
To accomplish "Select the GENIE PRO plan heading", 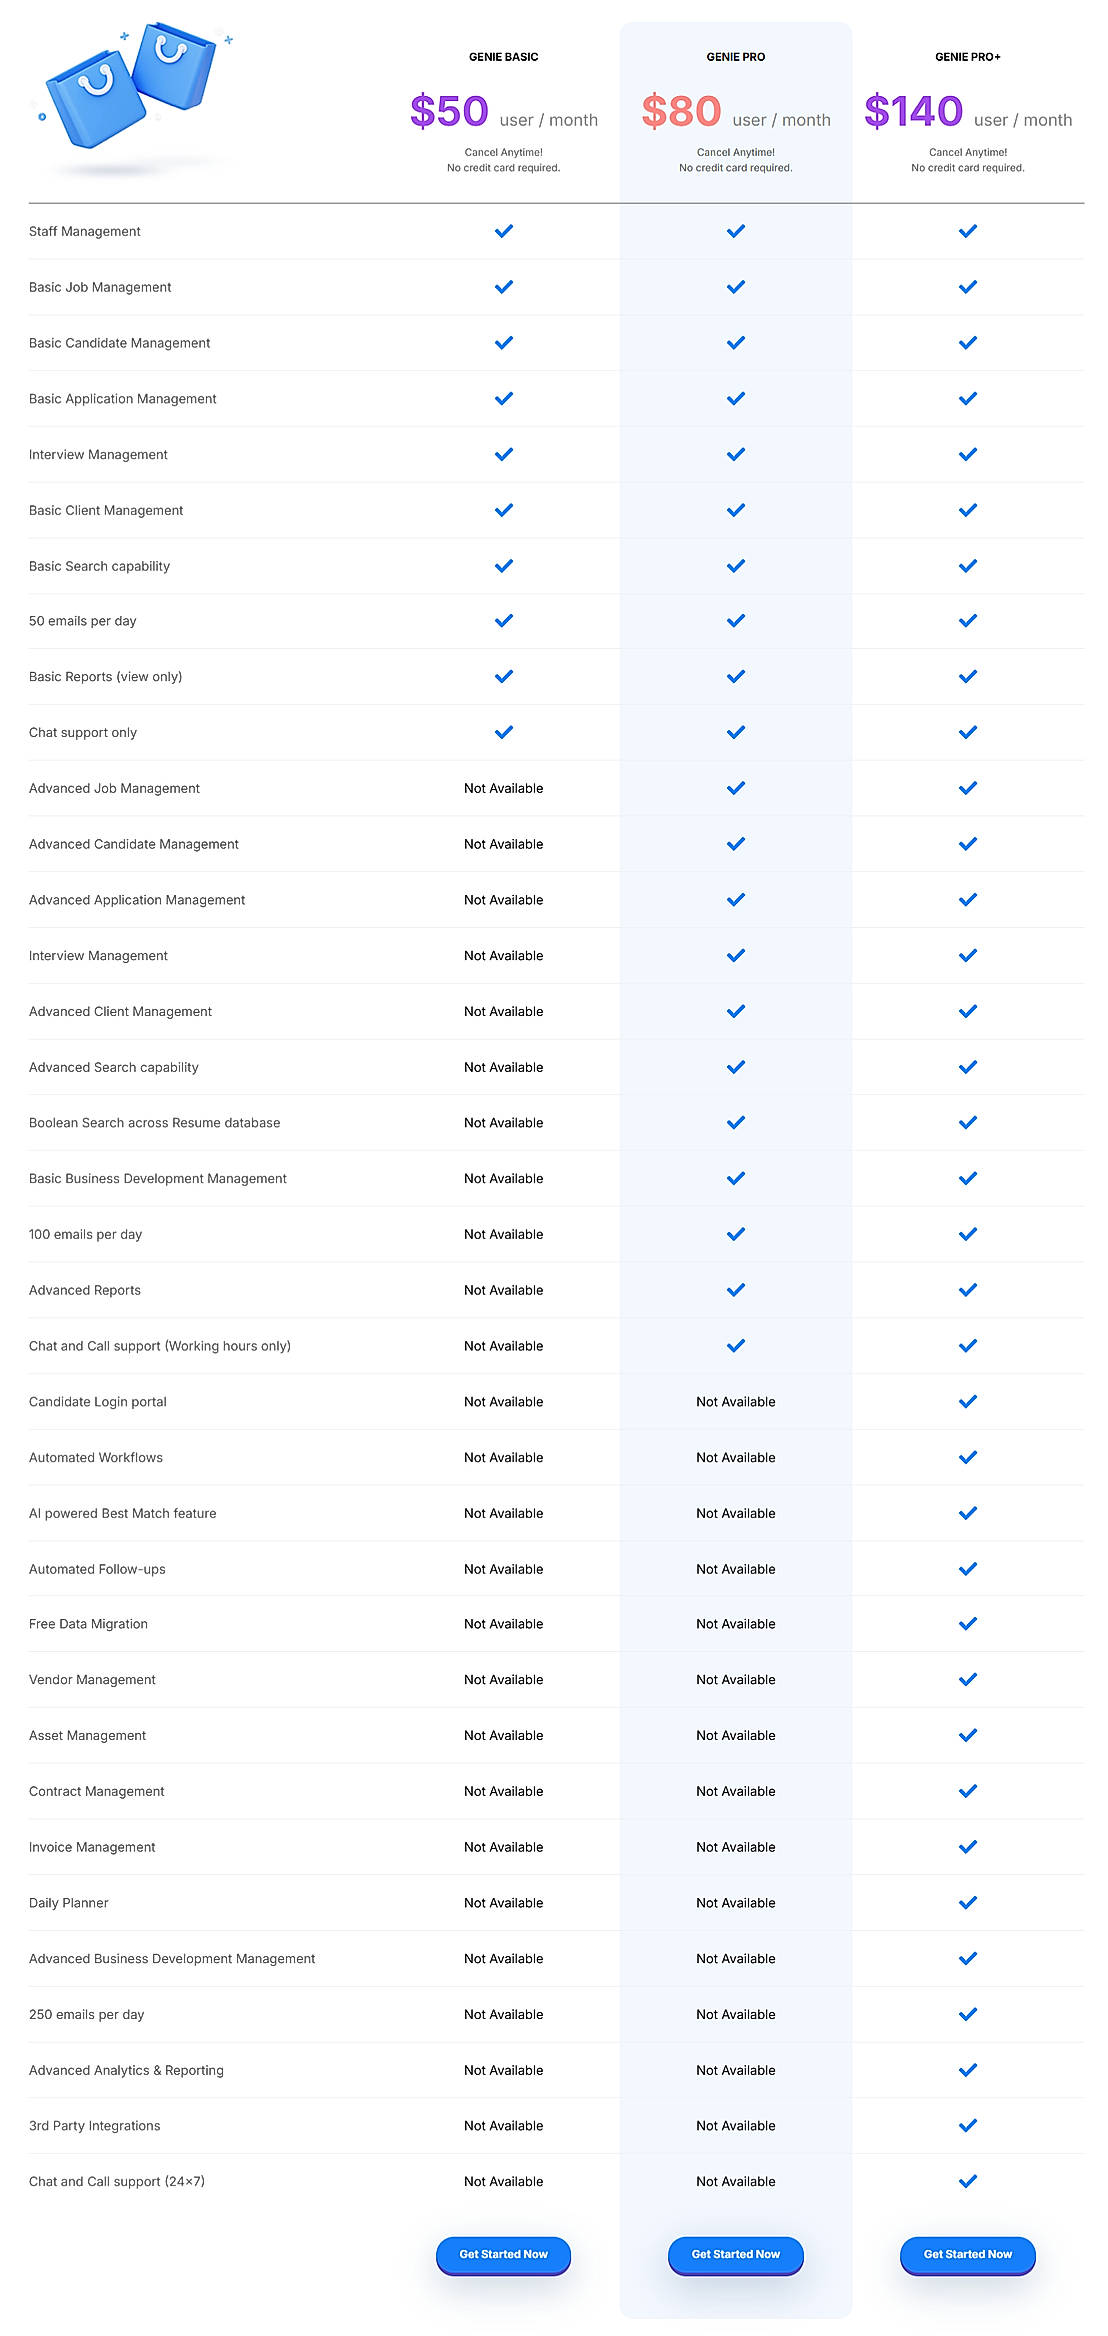I will (735, 57).
